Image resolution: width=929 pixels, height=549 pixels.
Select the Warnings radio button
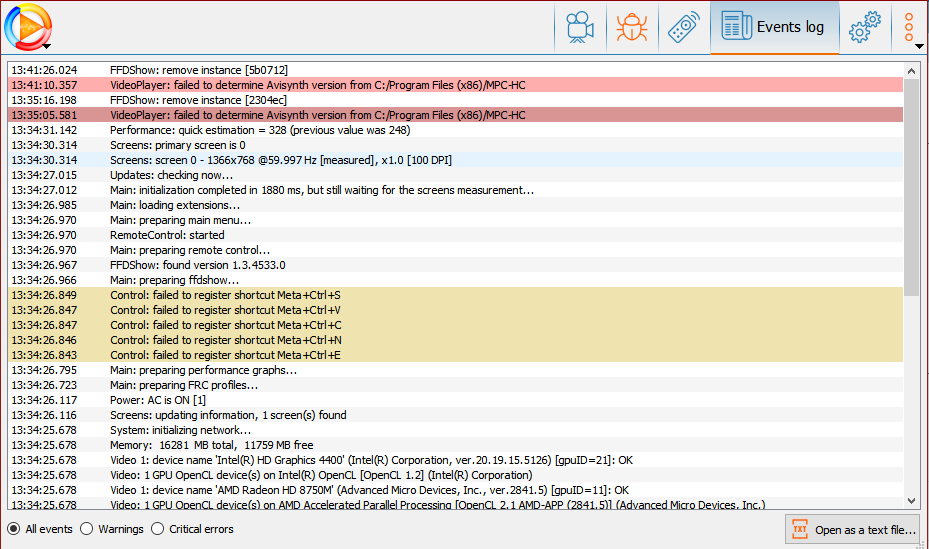click(112, 529)
